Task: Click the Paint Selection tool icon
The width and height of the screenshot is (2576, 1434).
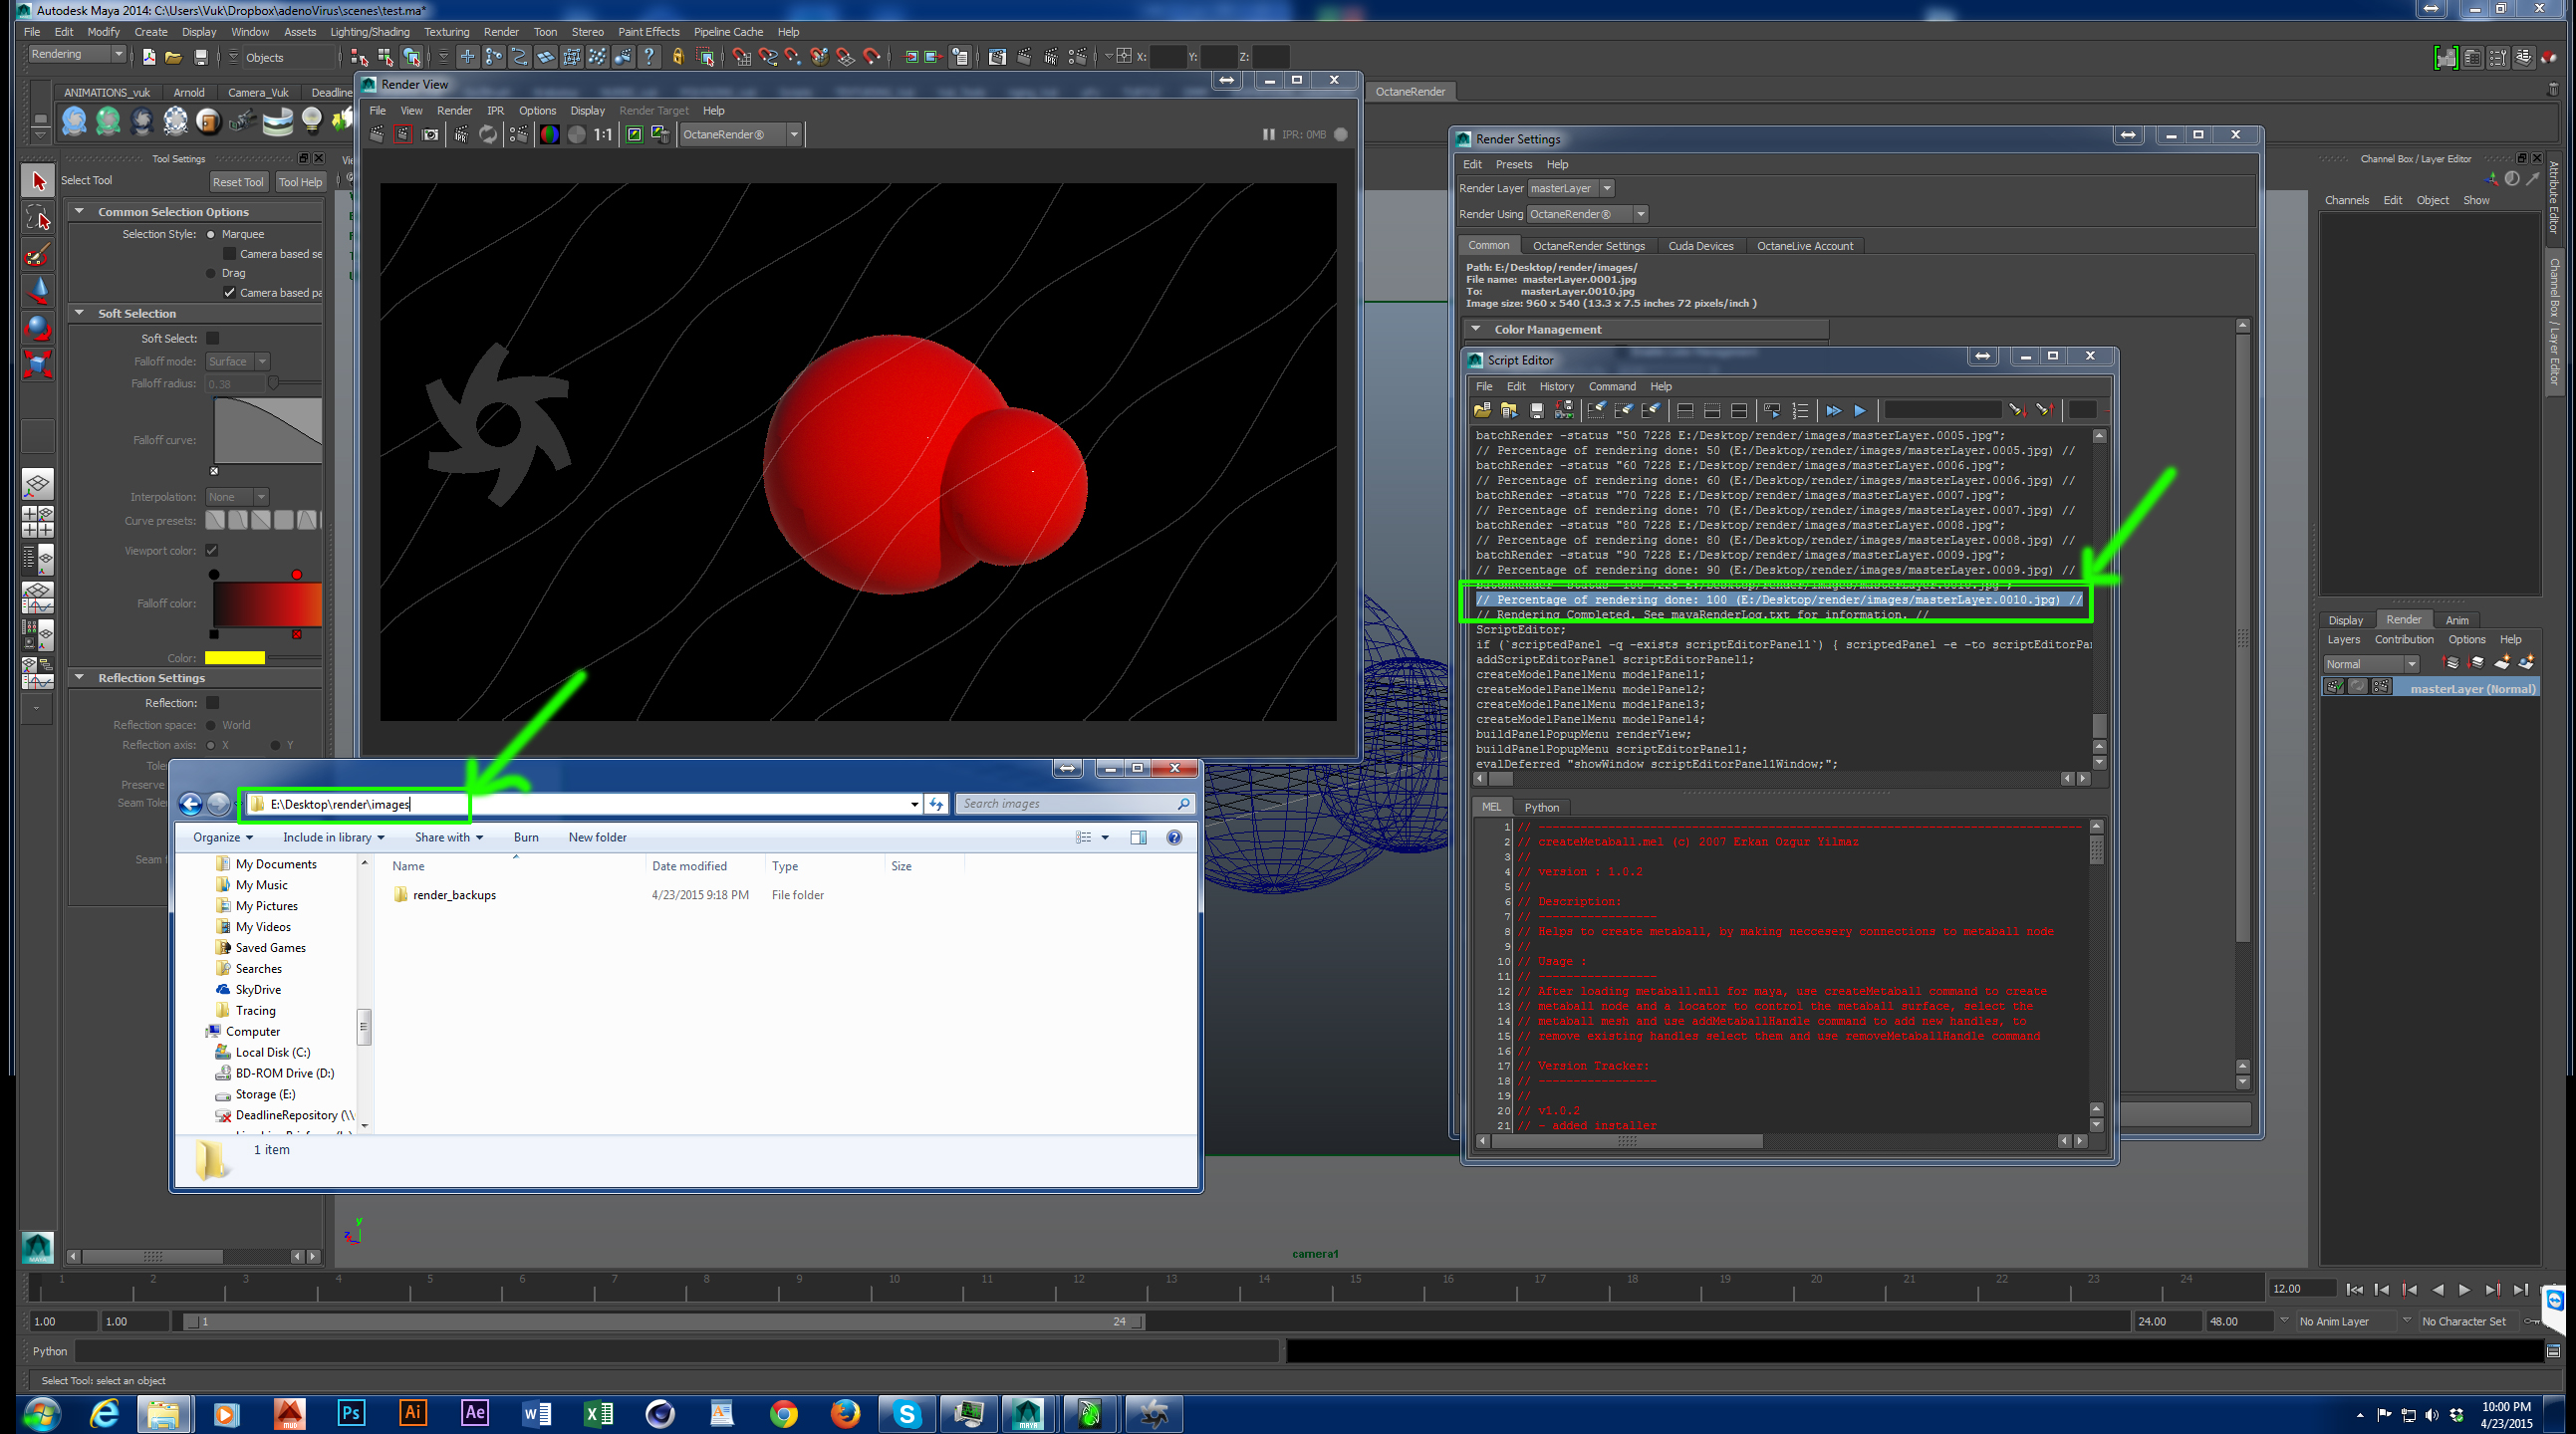Action: [38, 255]
